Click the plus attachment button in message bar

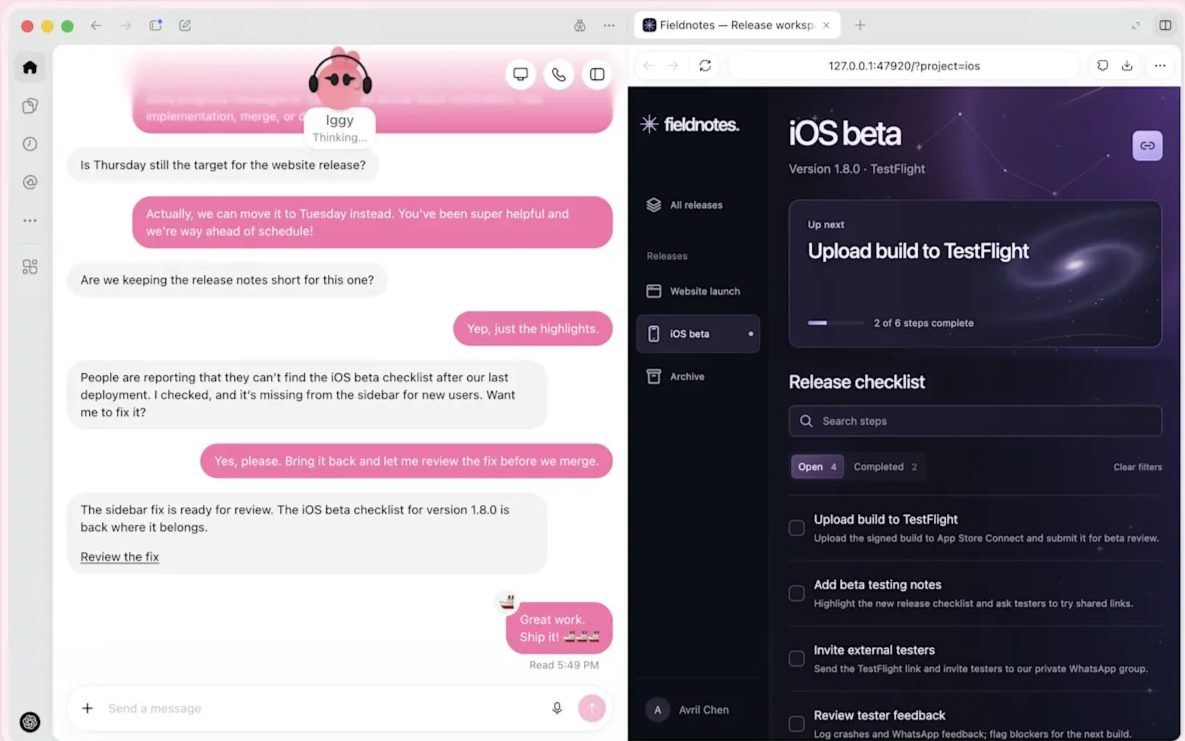[x=88, y=708]
